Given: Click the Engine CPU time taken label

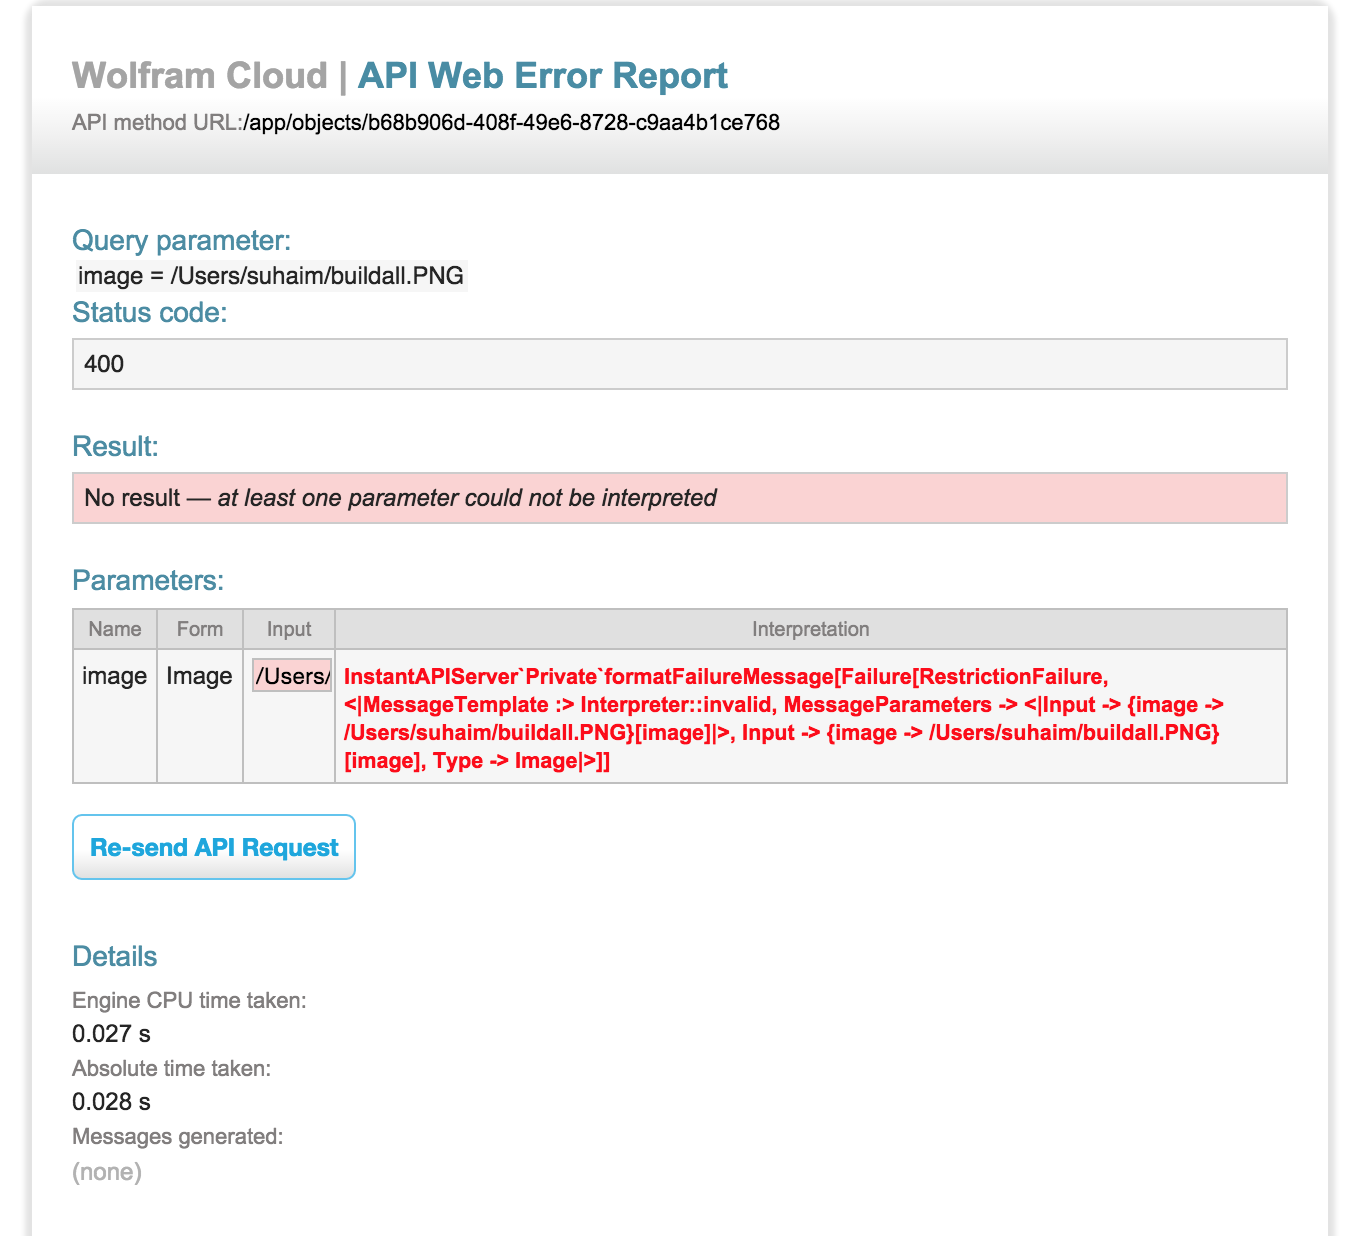Looking at the screenshot, I should 189,1001.
